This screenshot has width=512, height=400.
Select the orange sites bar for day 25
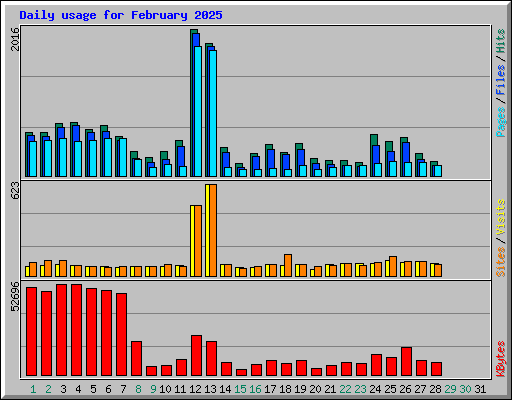coord(393,266)
